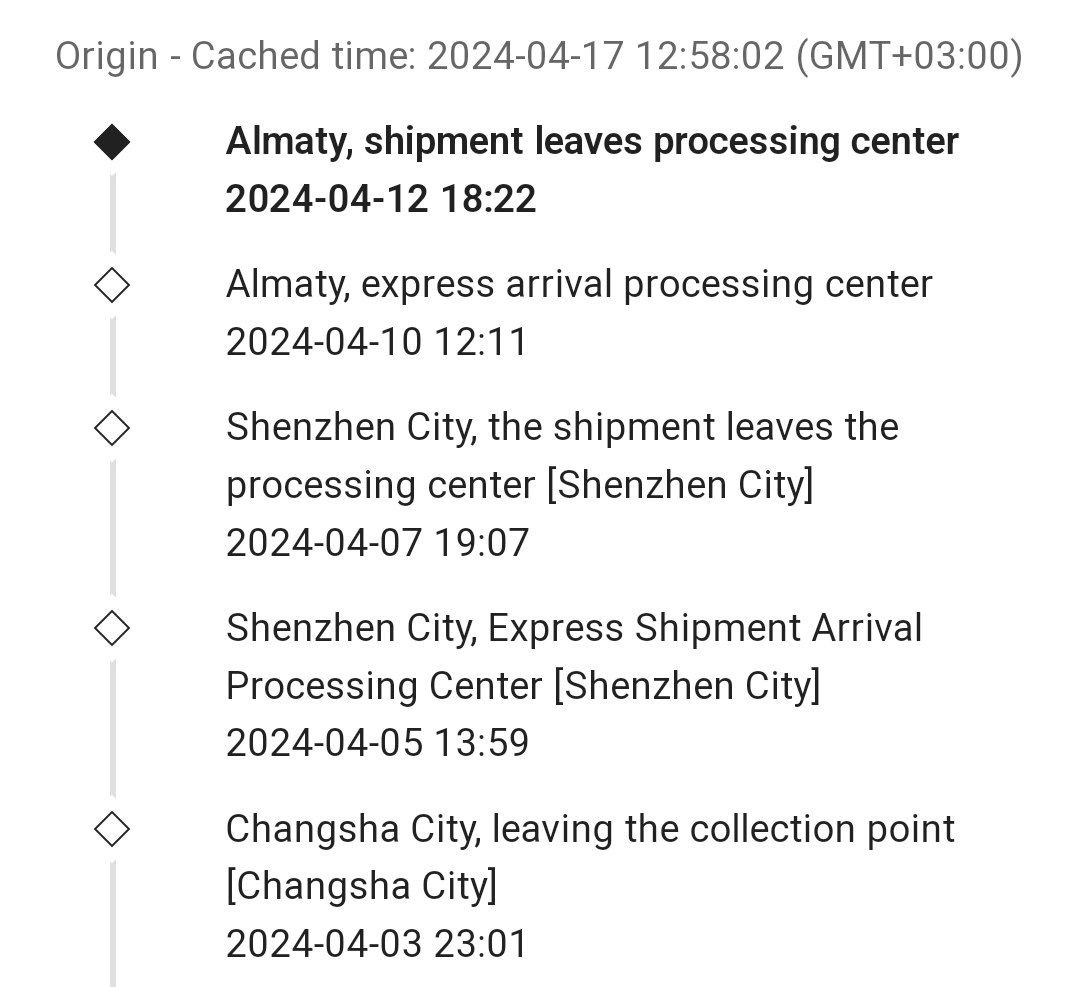
Task: Open "Almaty, express arrival processing center" entry
Action: pyautogui.click(x=579, y=285)
